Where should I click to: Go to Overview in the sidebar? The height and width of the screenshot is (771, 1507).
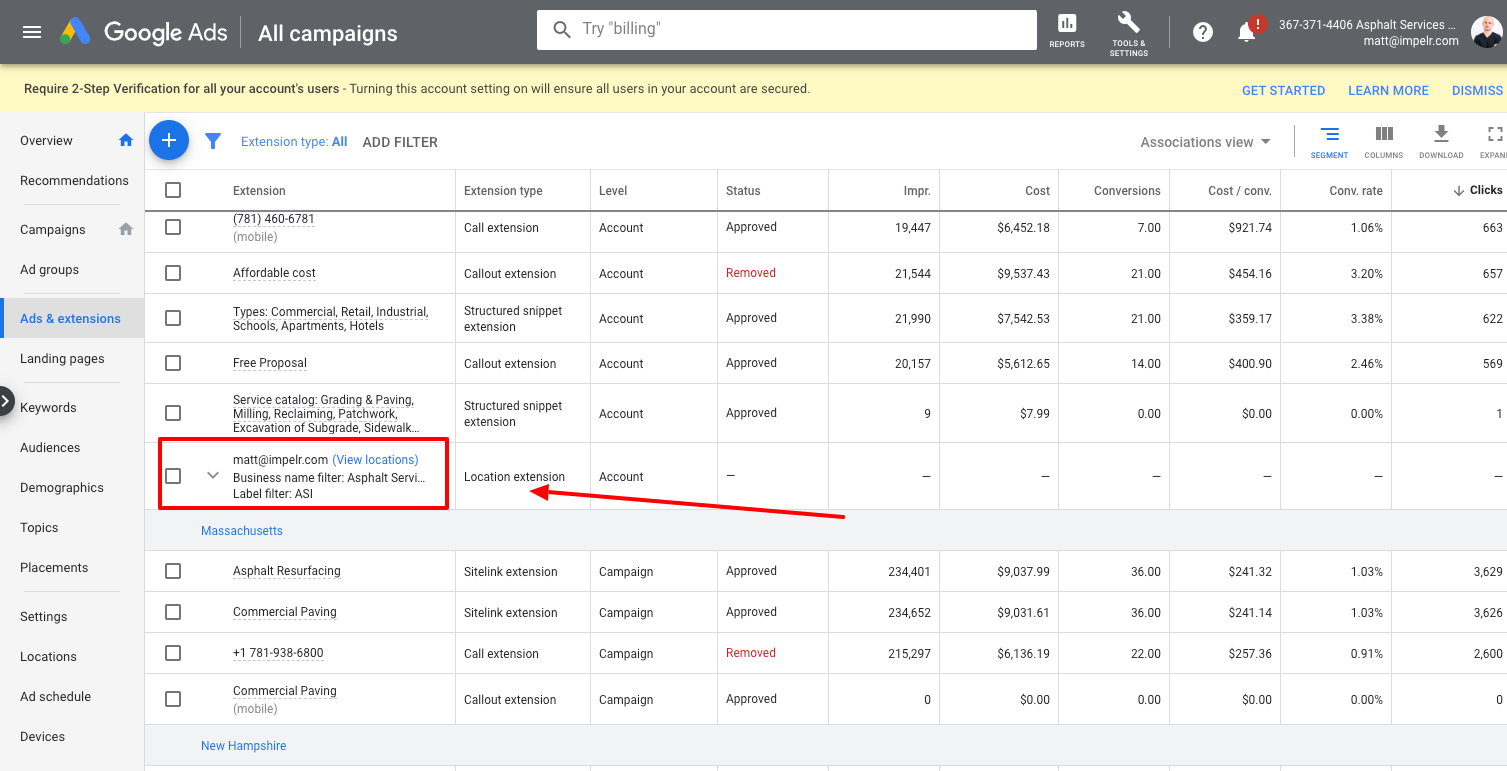(46, 141)
